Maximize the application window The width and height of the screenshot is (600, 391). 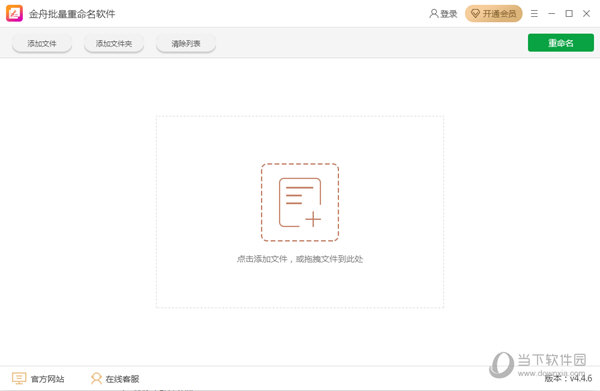tap(569, 14)
